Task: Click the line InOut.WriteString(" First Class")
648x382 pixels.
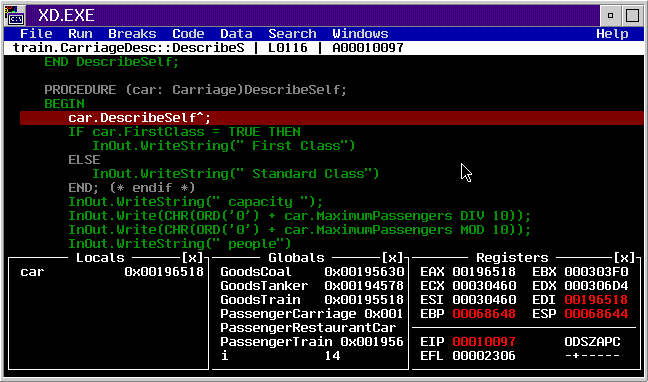Action: point(224,146)
